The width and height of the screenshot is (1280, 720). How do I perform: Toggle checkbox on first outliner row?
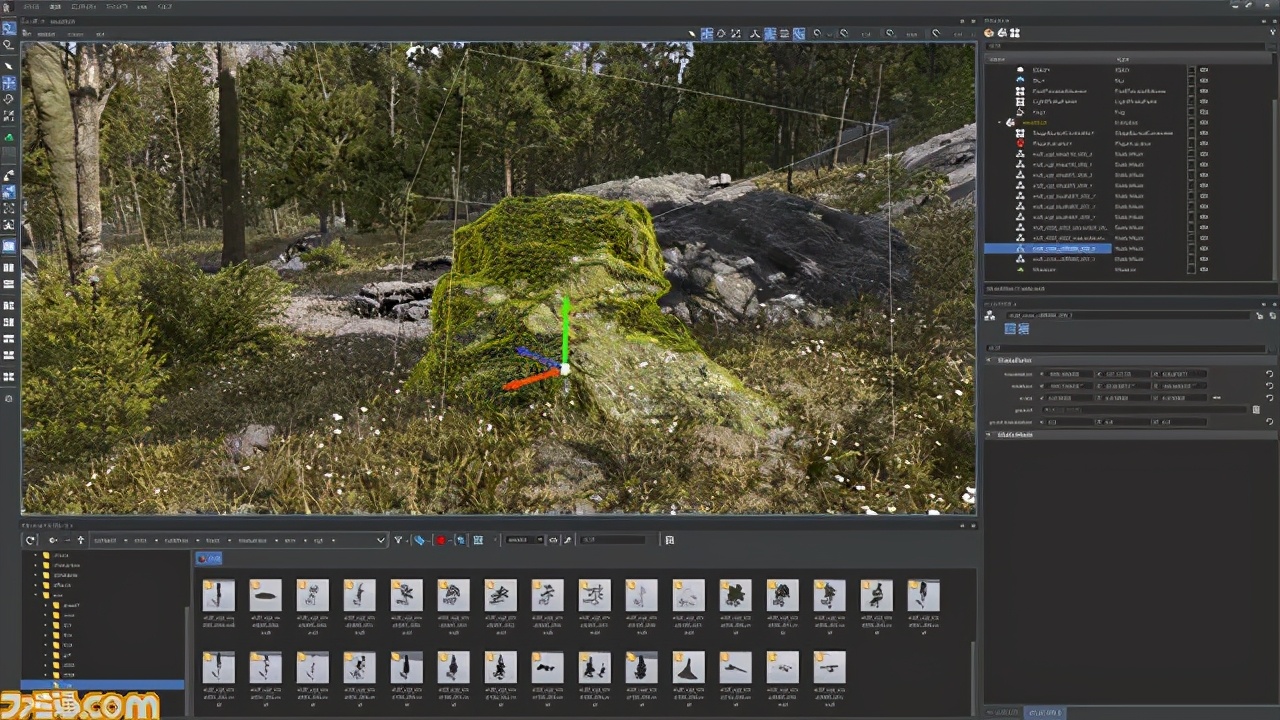coord(1190,70)
